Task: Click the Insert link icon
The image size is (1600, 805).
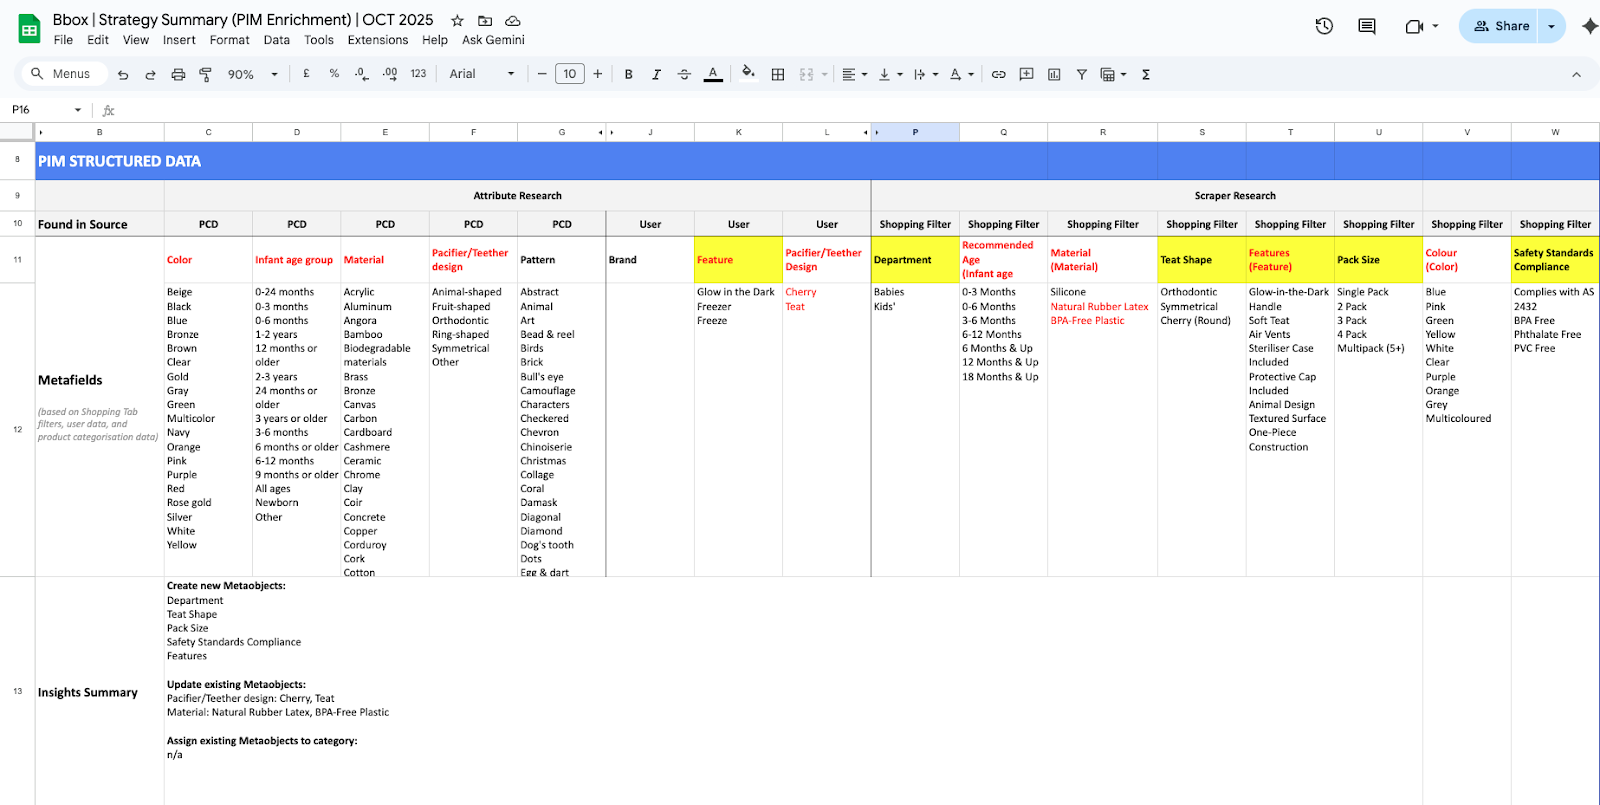Action: pos(998,74)
